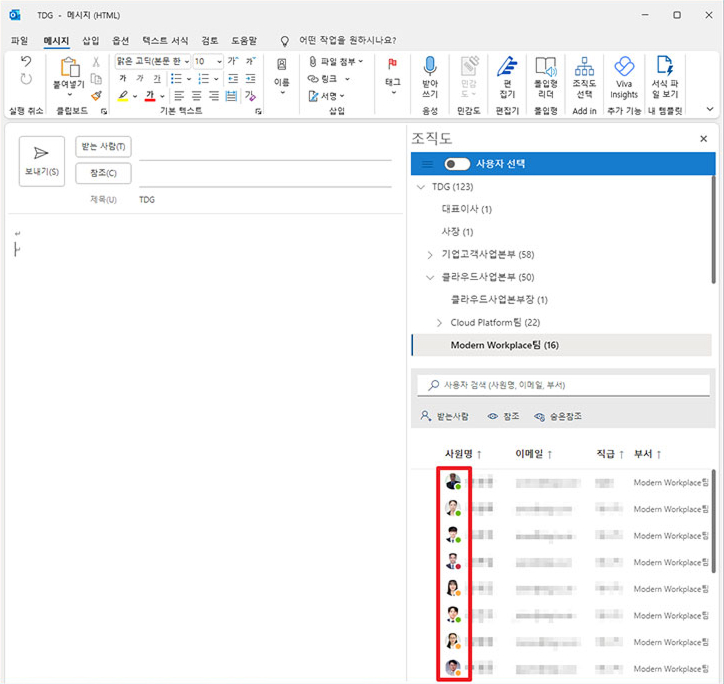Screen dimensions: 724x684
Task: Select the format painter brush icon
Action: pyautogui.click(x=96, y=96)
